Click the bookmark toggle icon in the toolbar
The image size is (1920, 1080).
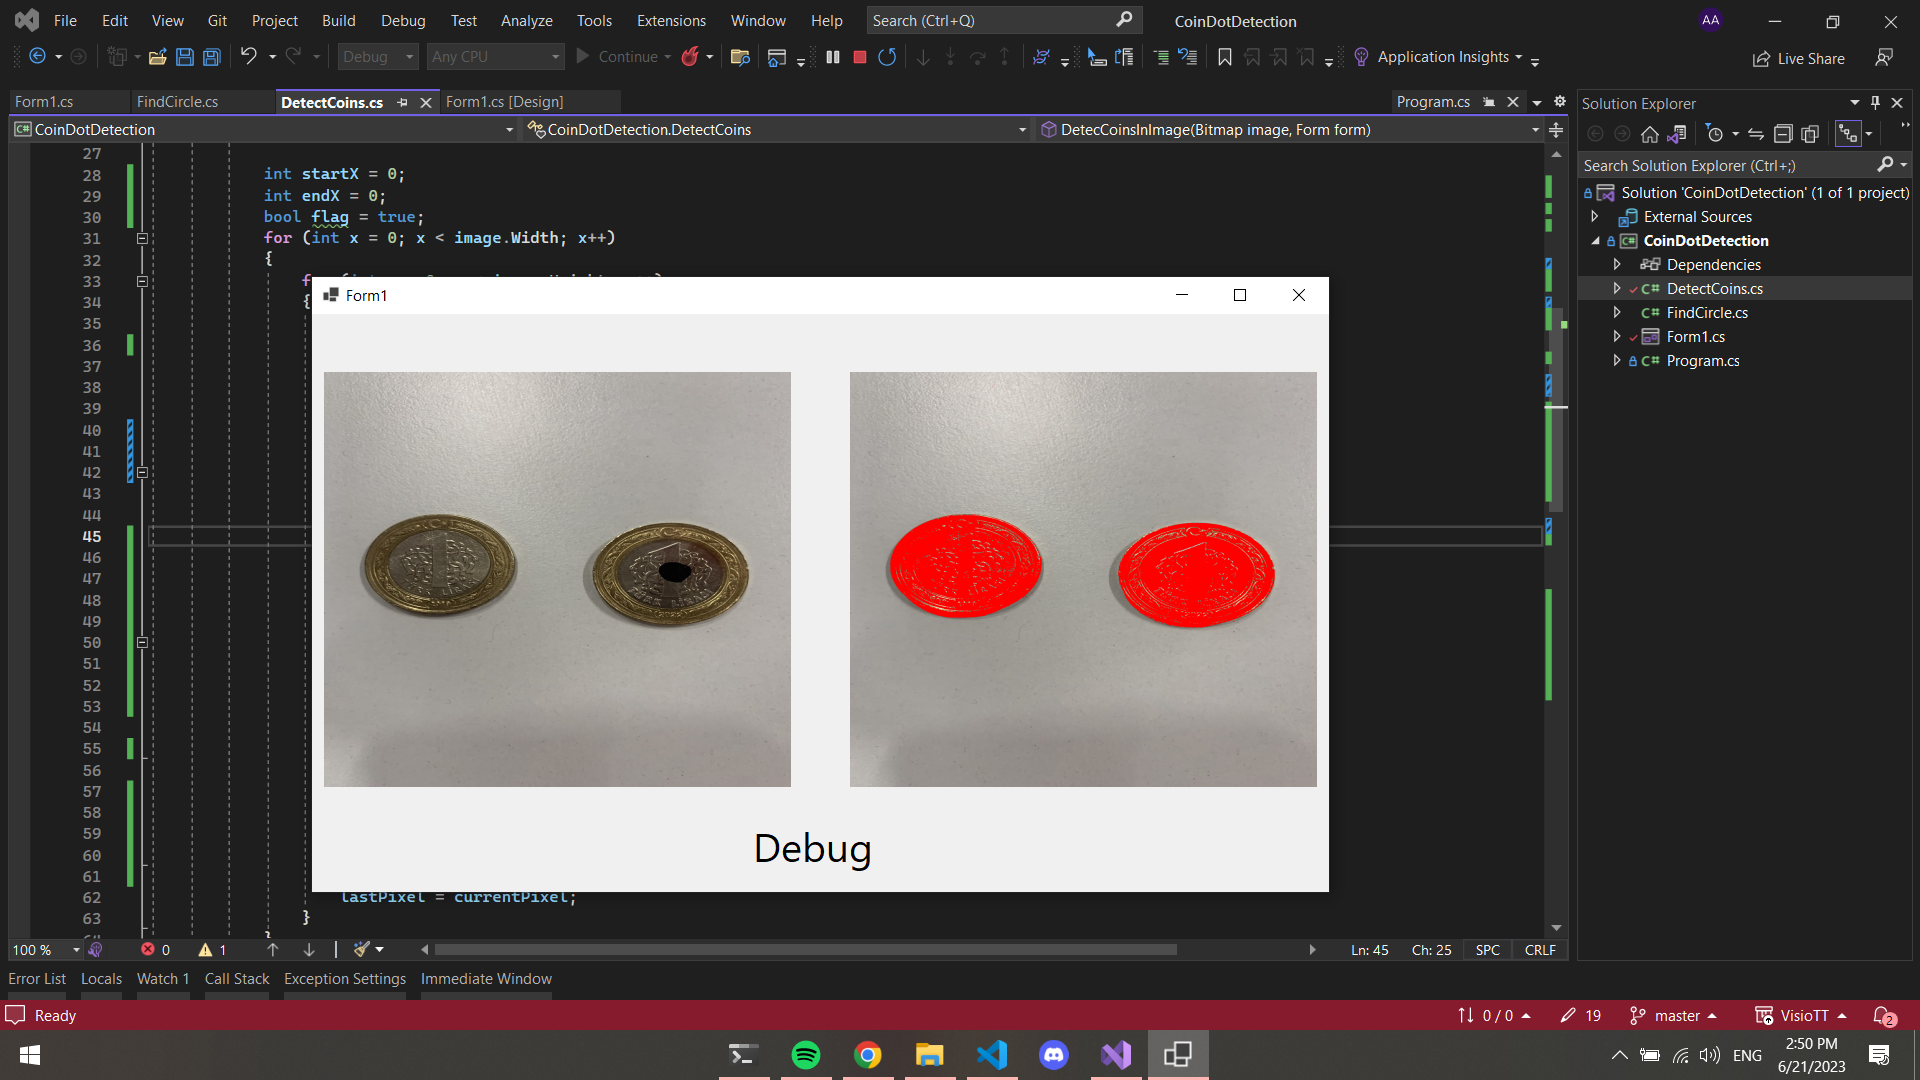point(1224,57)
